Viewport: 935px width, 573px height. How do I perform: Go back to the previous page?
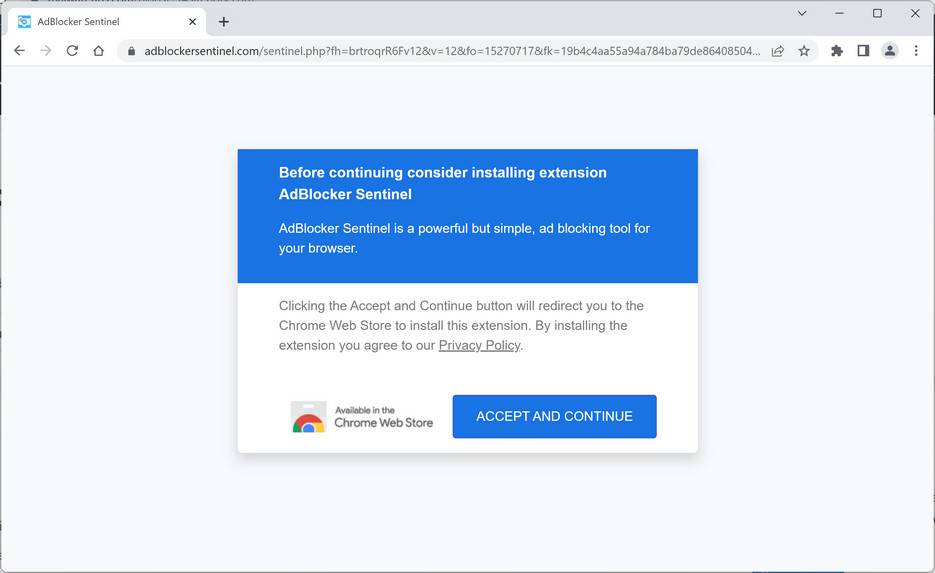coord(19,51)
